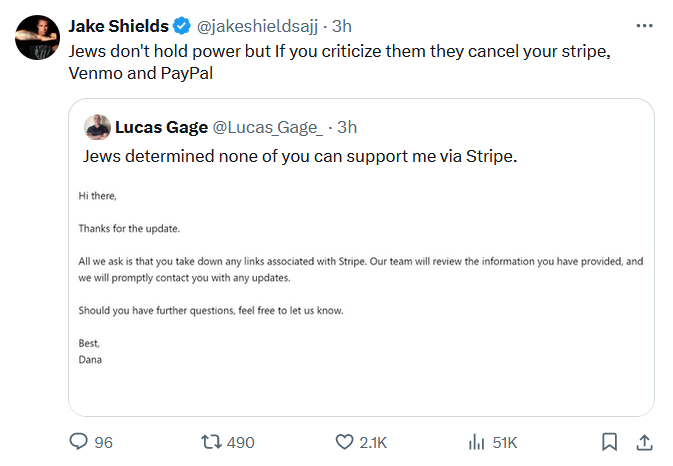The width and height of the screenshot is (673, 466).
Task: Click the reply speech bubble icon
Action: coord(79,442)
